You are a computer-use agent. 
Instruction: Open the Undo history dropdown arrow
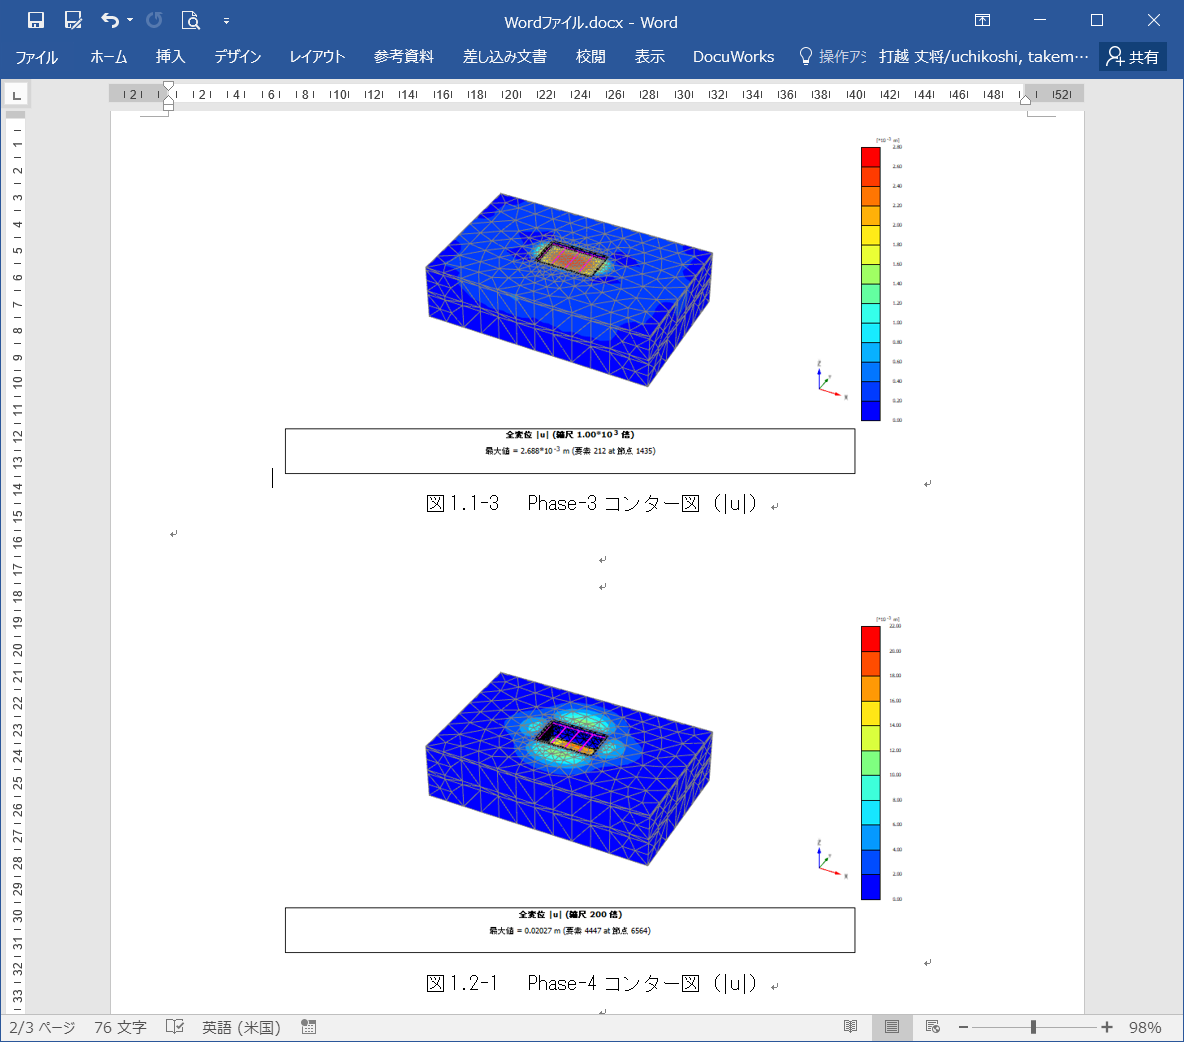pos(130,21)
